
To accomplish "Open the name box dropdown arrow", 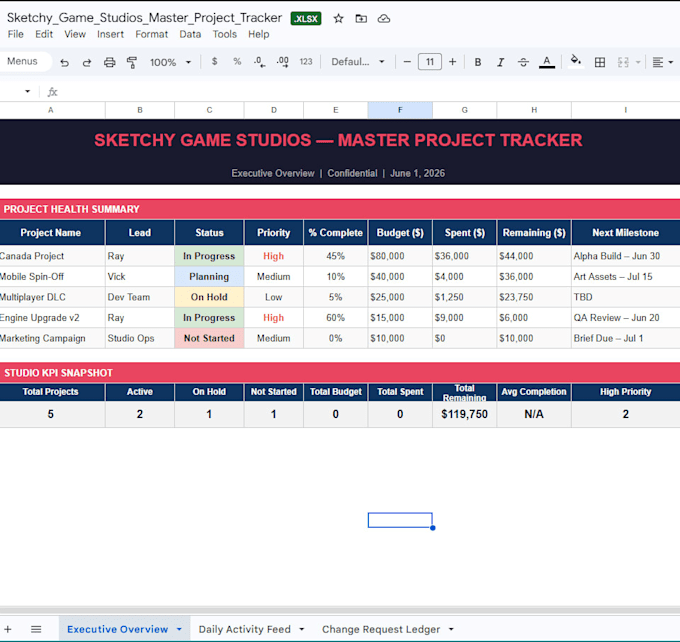I will (x=27, y=92).
